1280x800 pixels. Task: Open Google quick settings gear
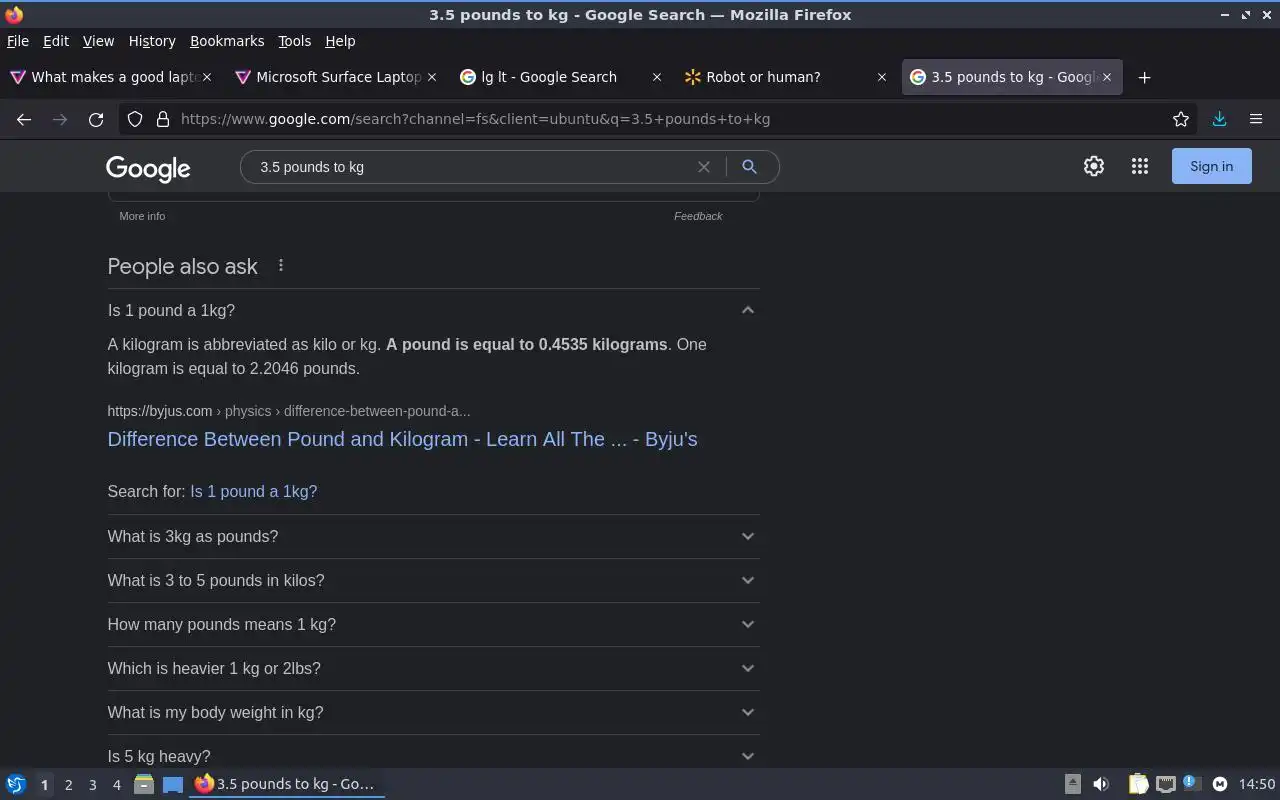[x=1094, y=167]
